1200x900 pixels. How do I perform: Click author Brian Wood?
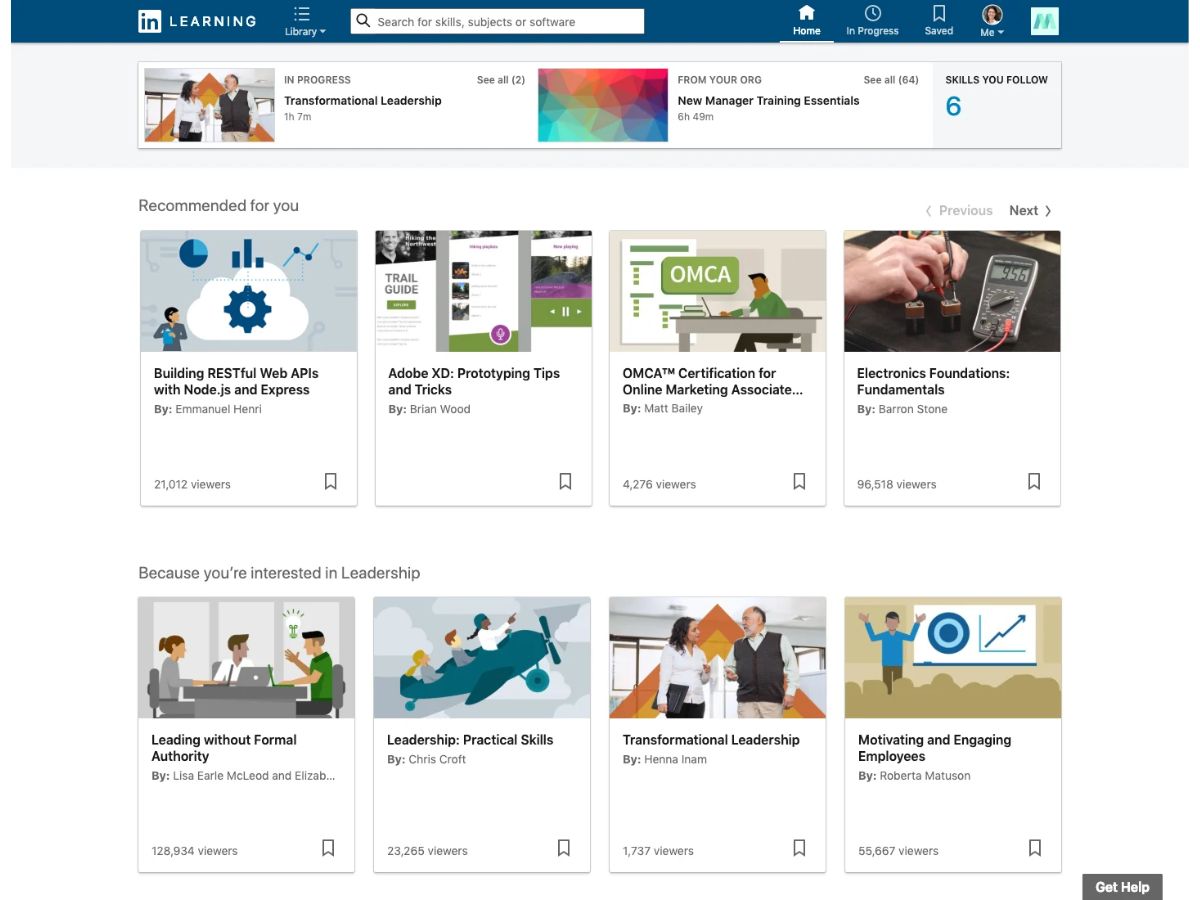(x=440, y=409)
